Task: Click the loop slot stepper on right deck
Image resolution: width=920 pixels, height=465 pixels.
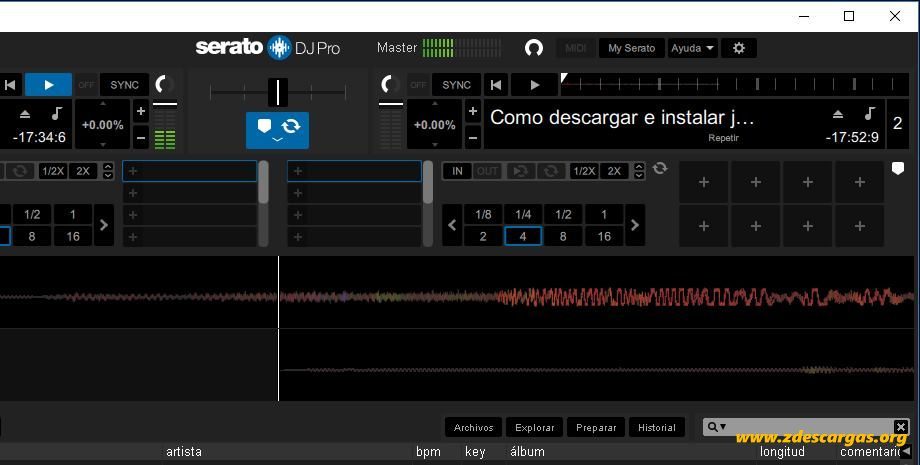Action: (x=640, y=171)
